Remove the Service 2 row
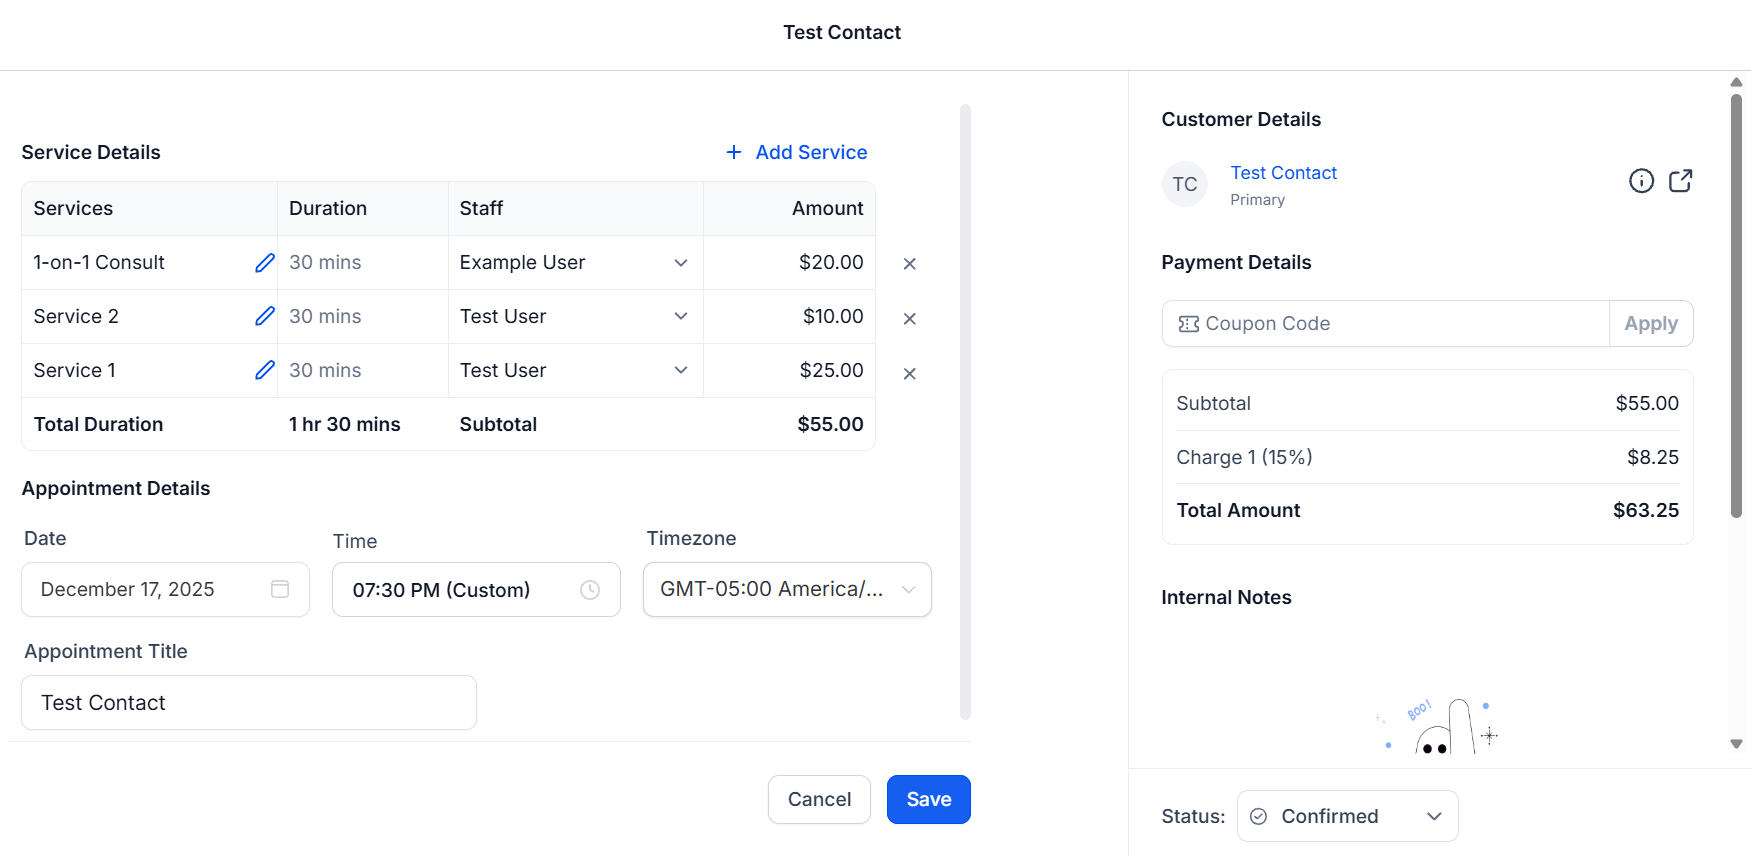The image size is (1751, 856). click(x=910, y=319)
